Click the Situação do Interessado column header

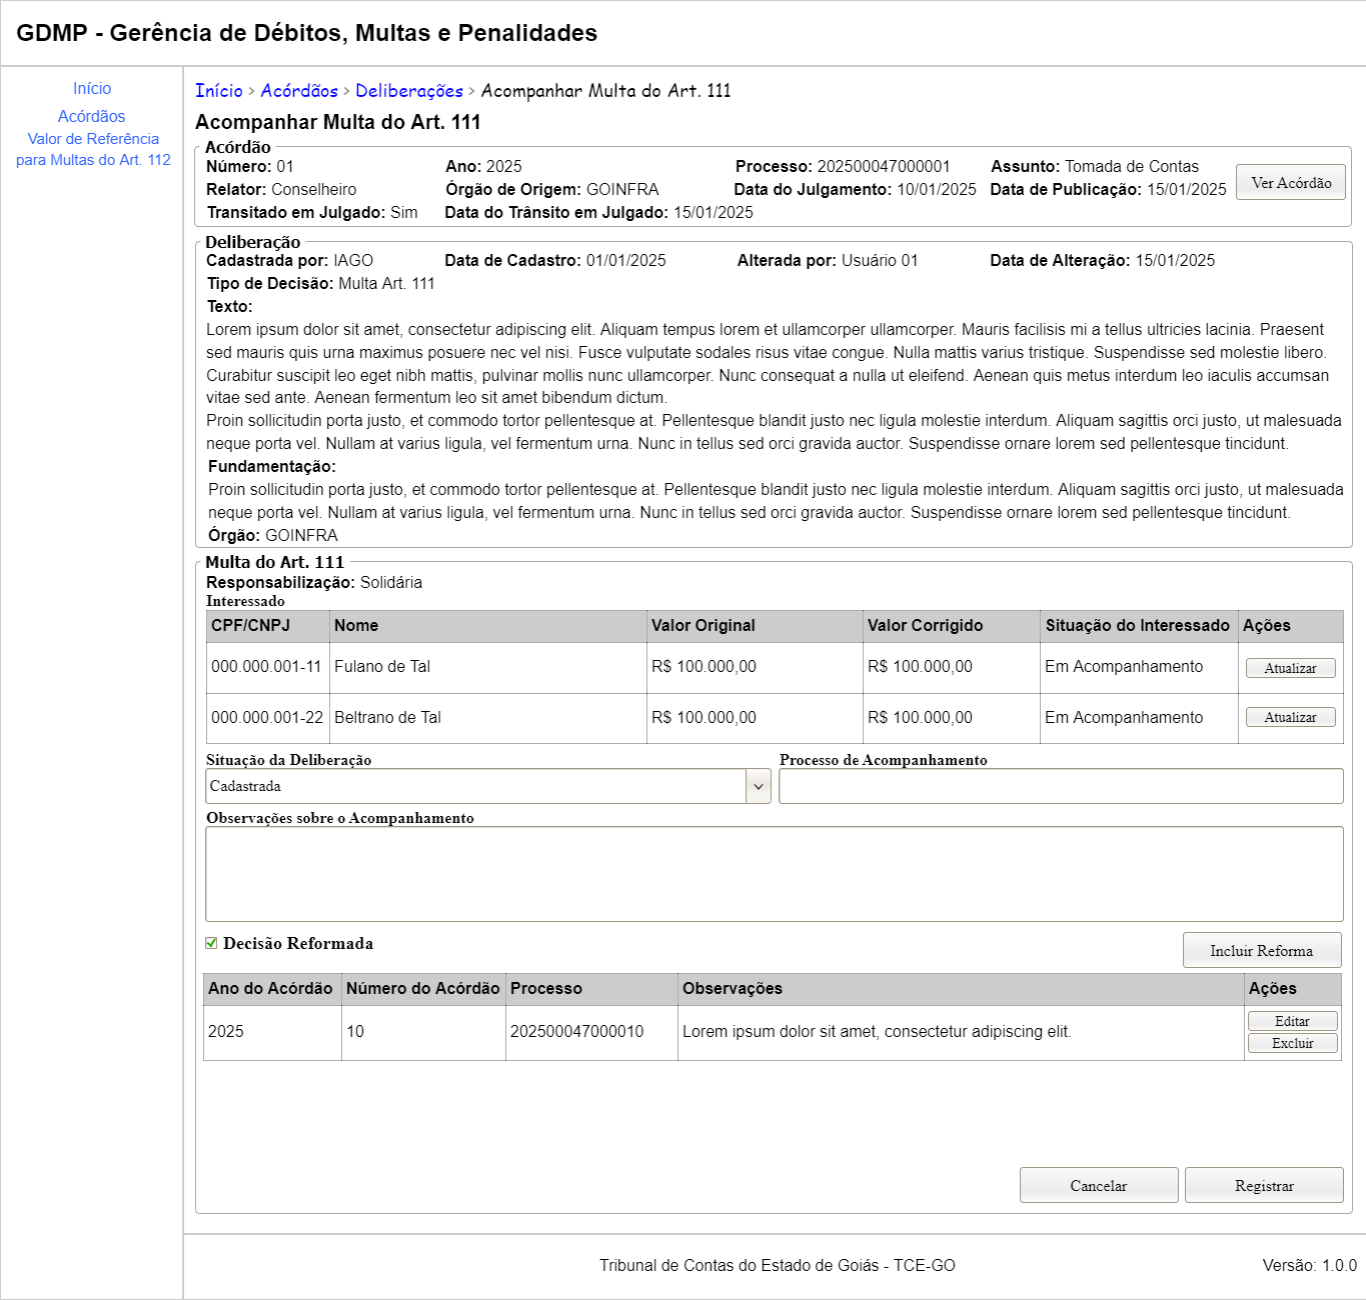[1137, 625]
